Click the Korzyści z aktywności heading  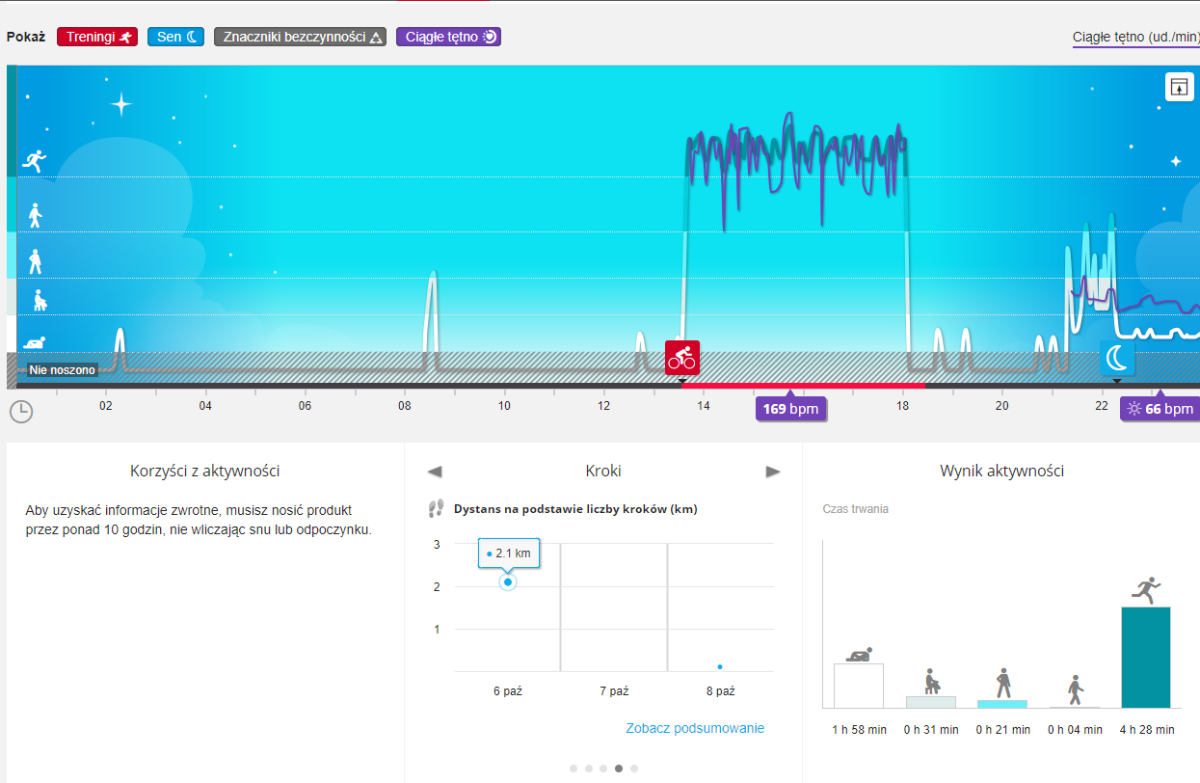205,471
